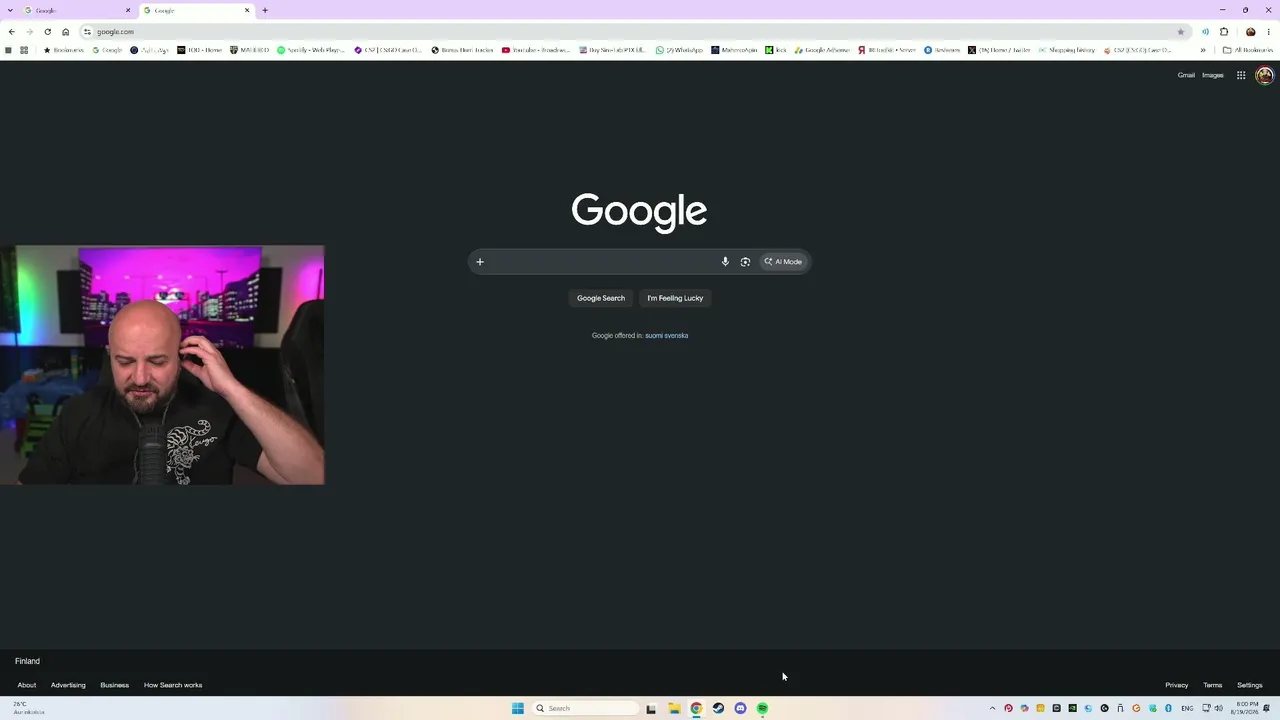Open the Home / Twitter bookmark
1280x720 pixels.
(999, 50)
